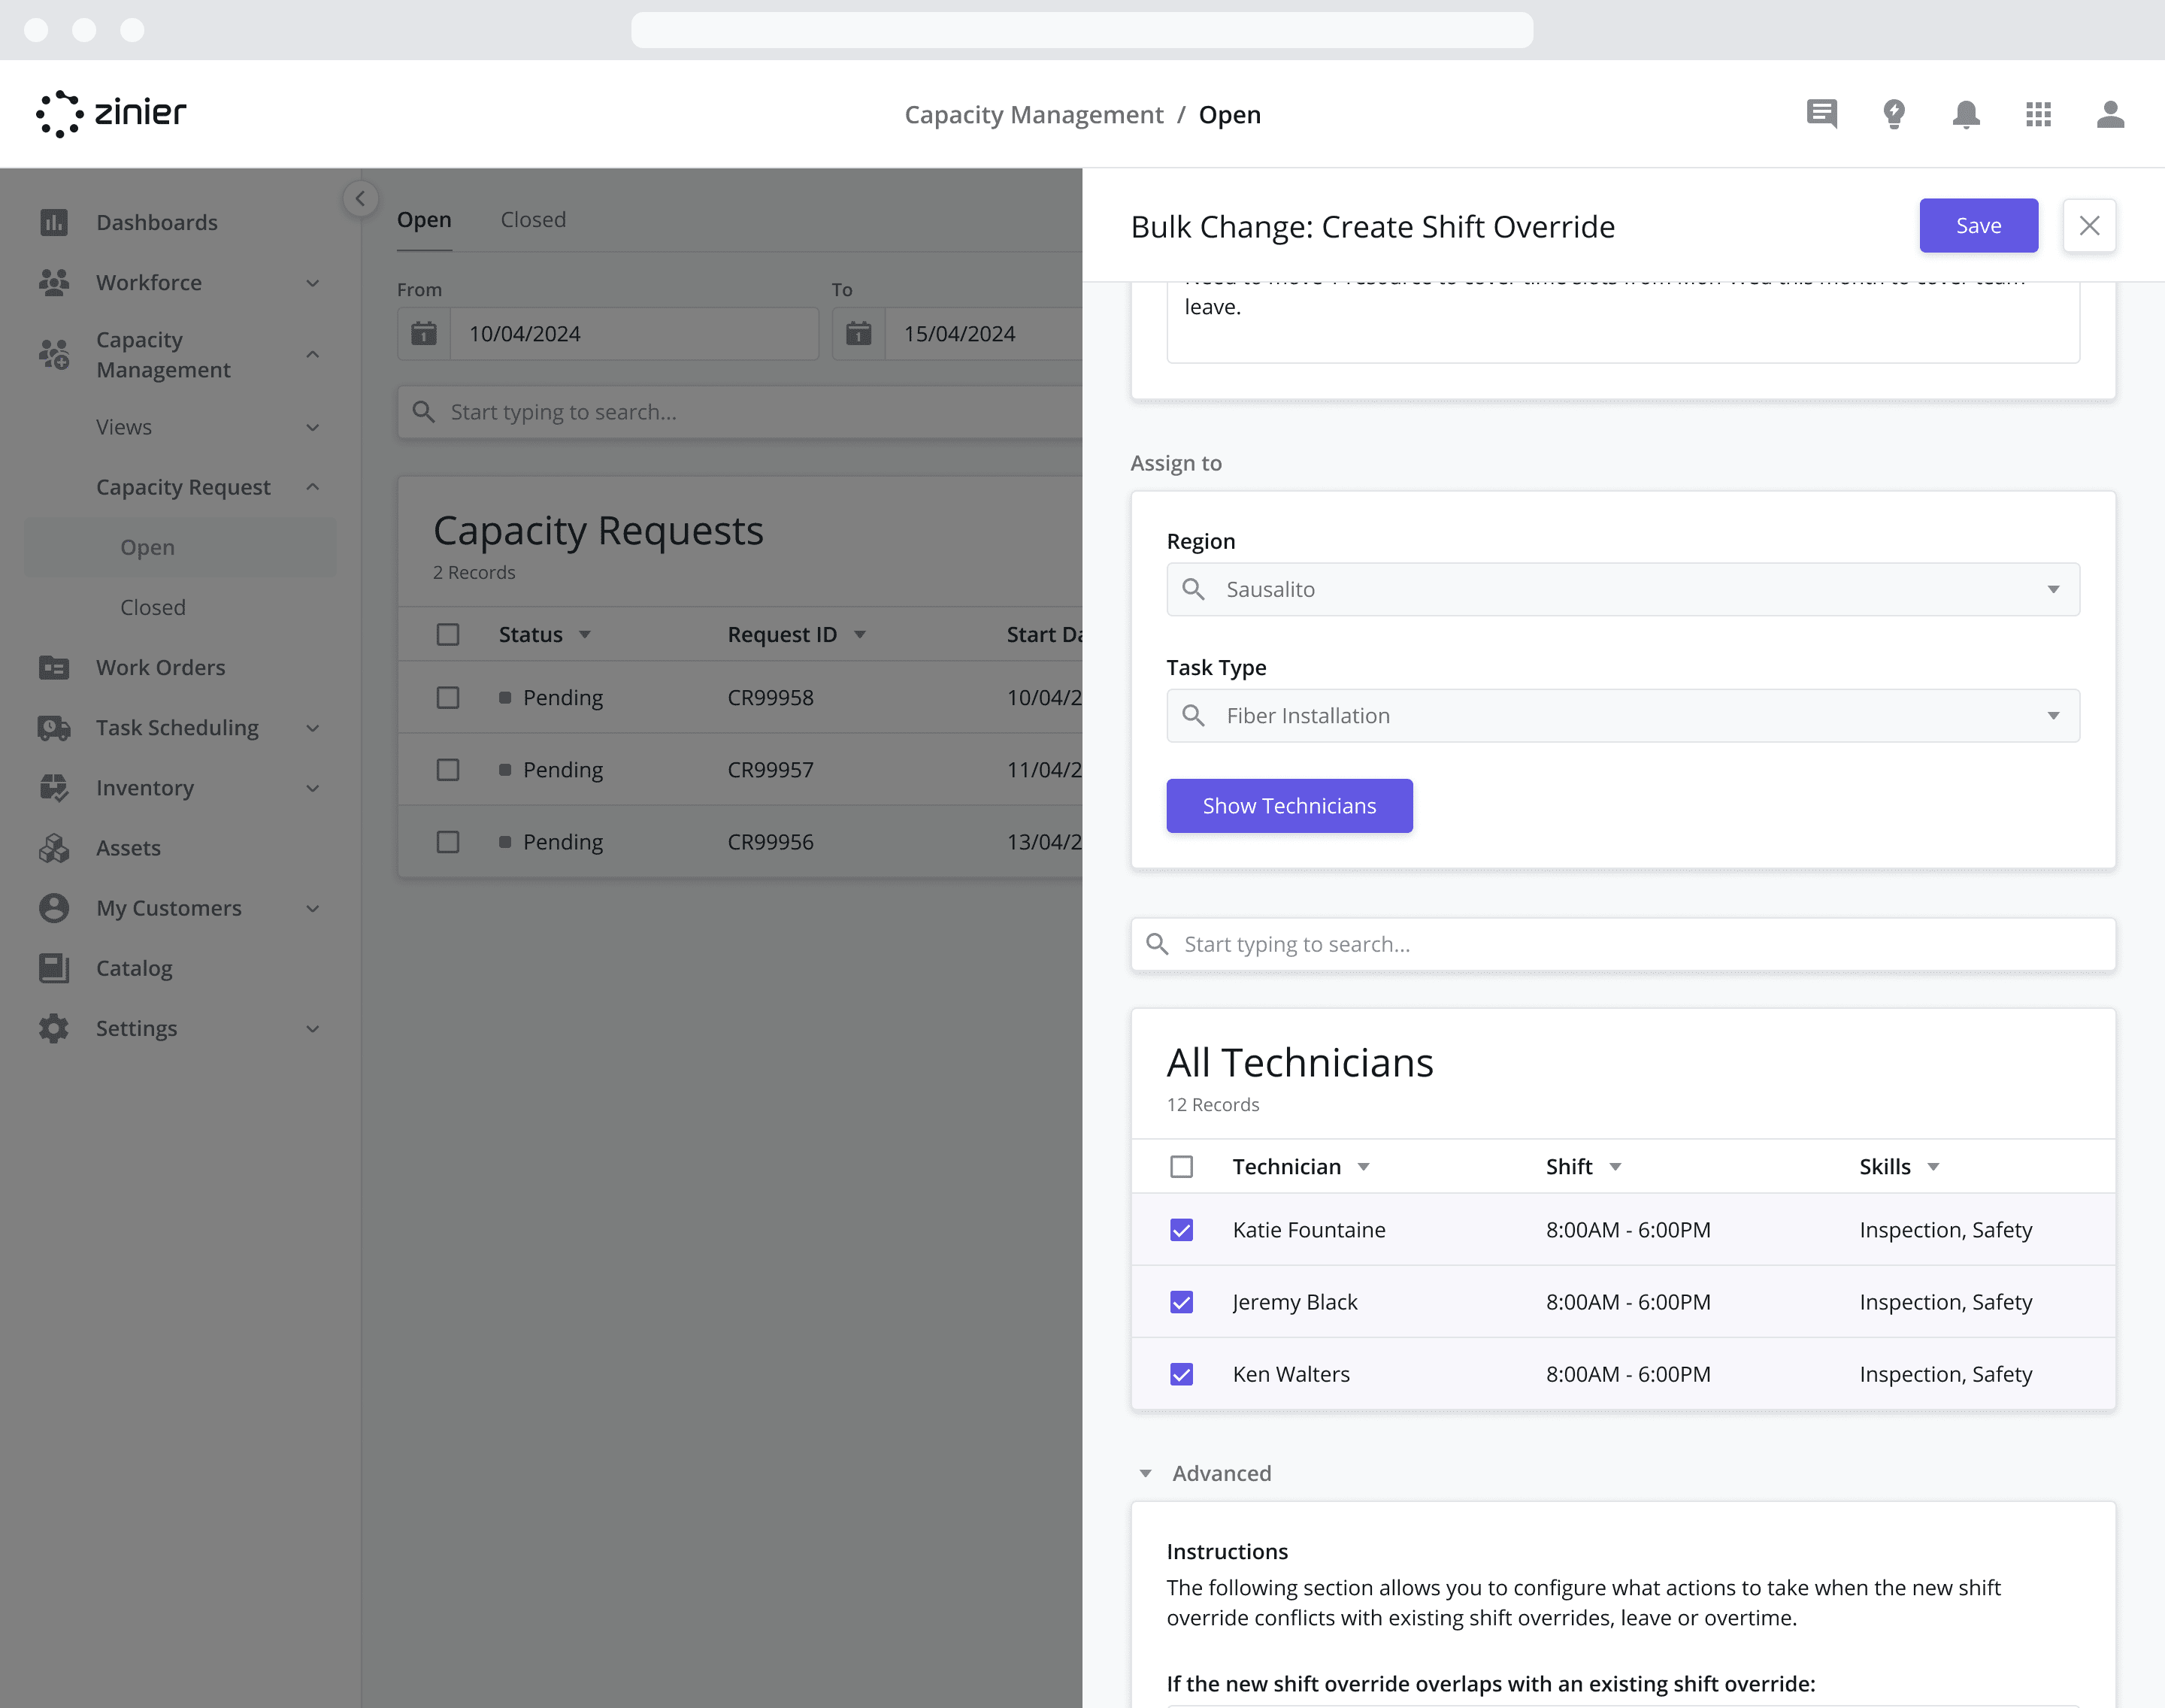Click Capacity Management breadcrumb link
The image size is (2165, 1708).
tap(1033, 114)
